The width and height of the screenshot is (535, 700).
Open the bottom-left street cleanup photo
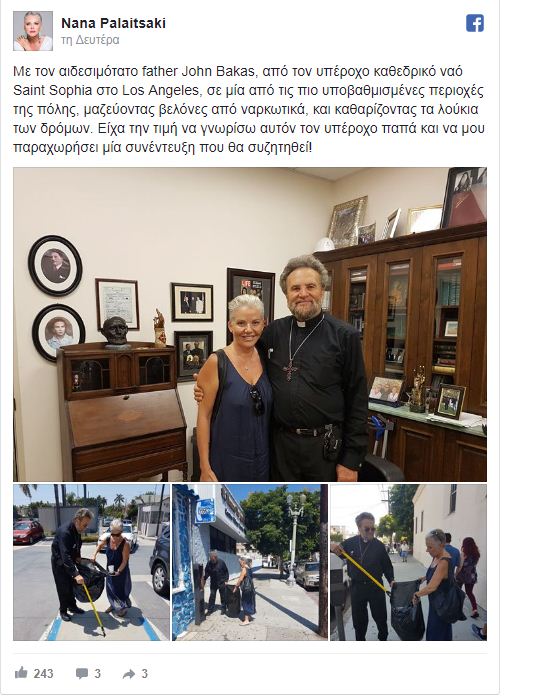92,562
